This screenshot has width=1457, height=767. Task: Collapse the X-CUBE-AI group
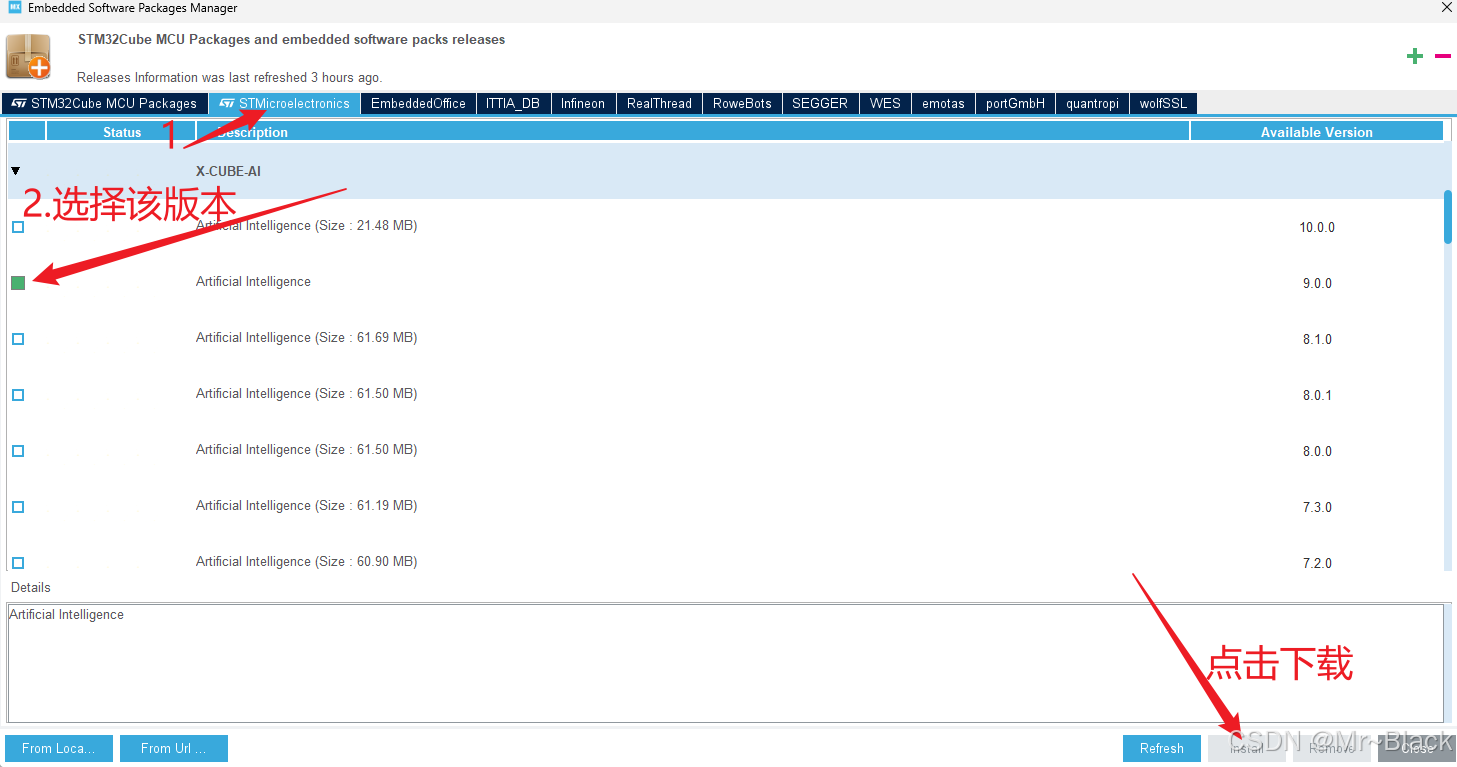(15, 171)
